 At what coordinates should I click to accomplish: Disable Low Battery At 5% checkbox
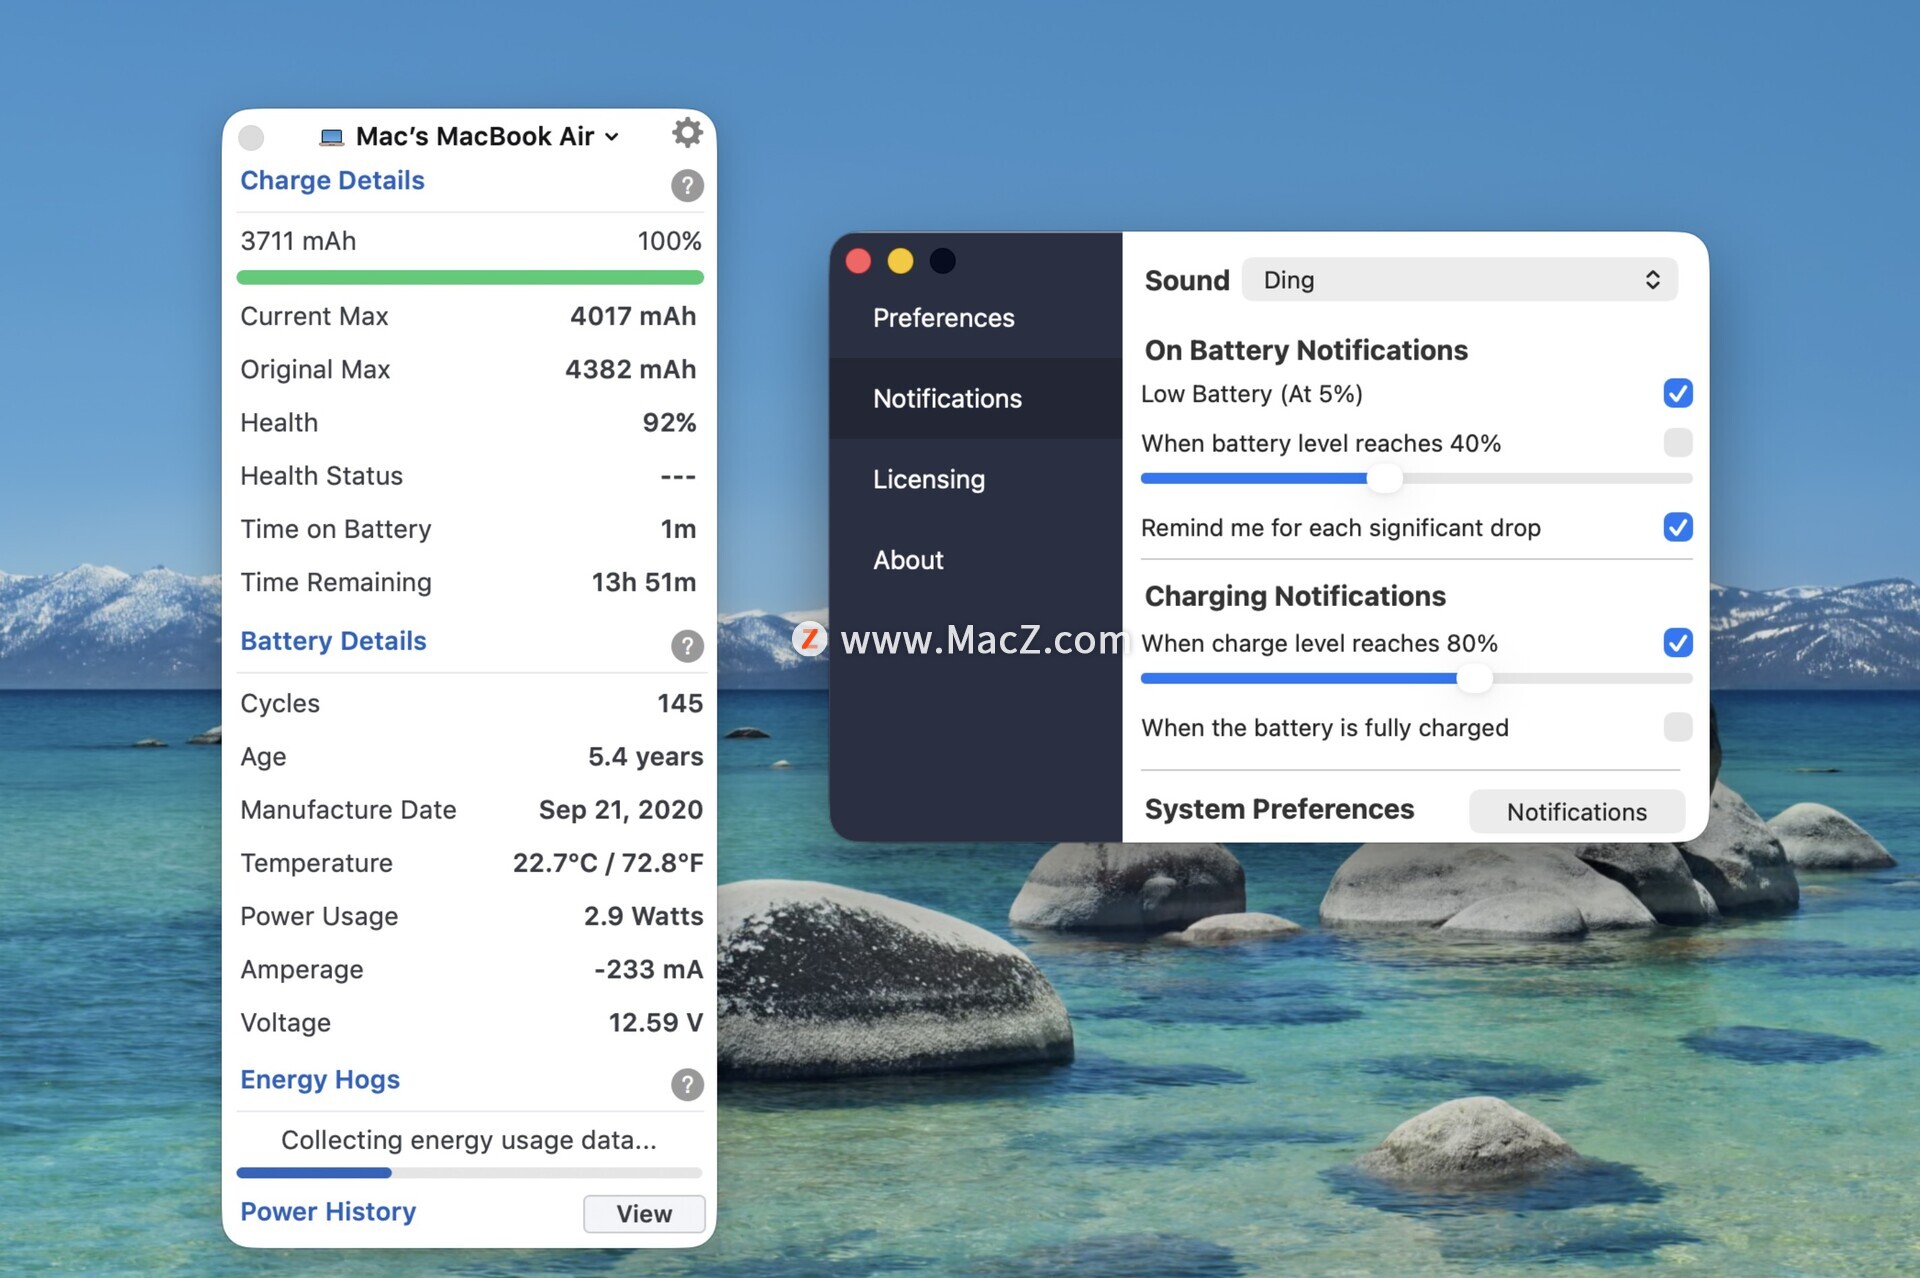pos(1677,393)
